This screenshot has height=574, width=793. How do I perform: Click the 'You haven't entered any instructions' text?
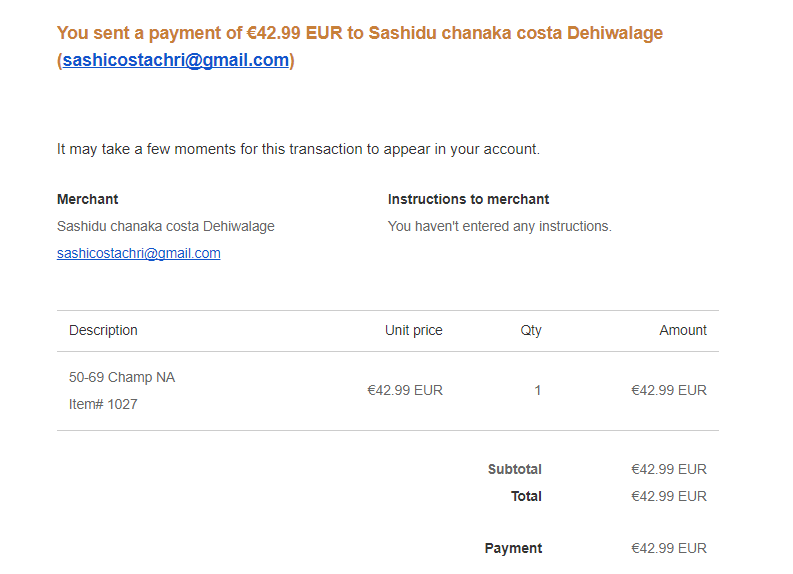[x=499, y=226]
